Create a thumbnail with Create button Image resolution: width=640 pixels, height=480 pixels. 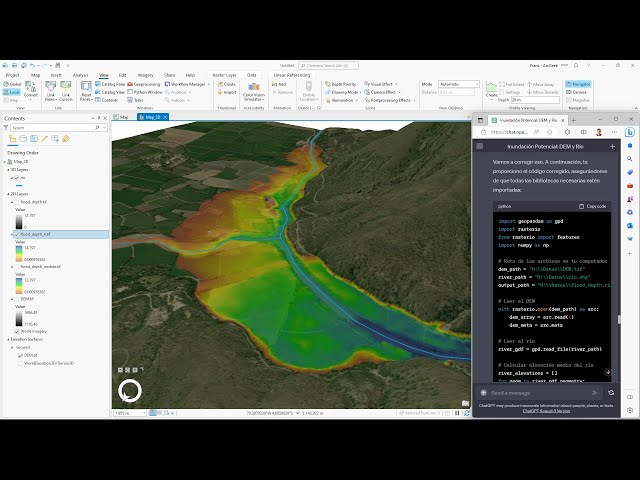point(227,84)
